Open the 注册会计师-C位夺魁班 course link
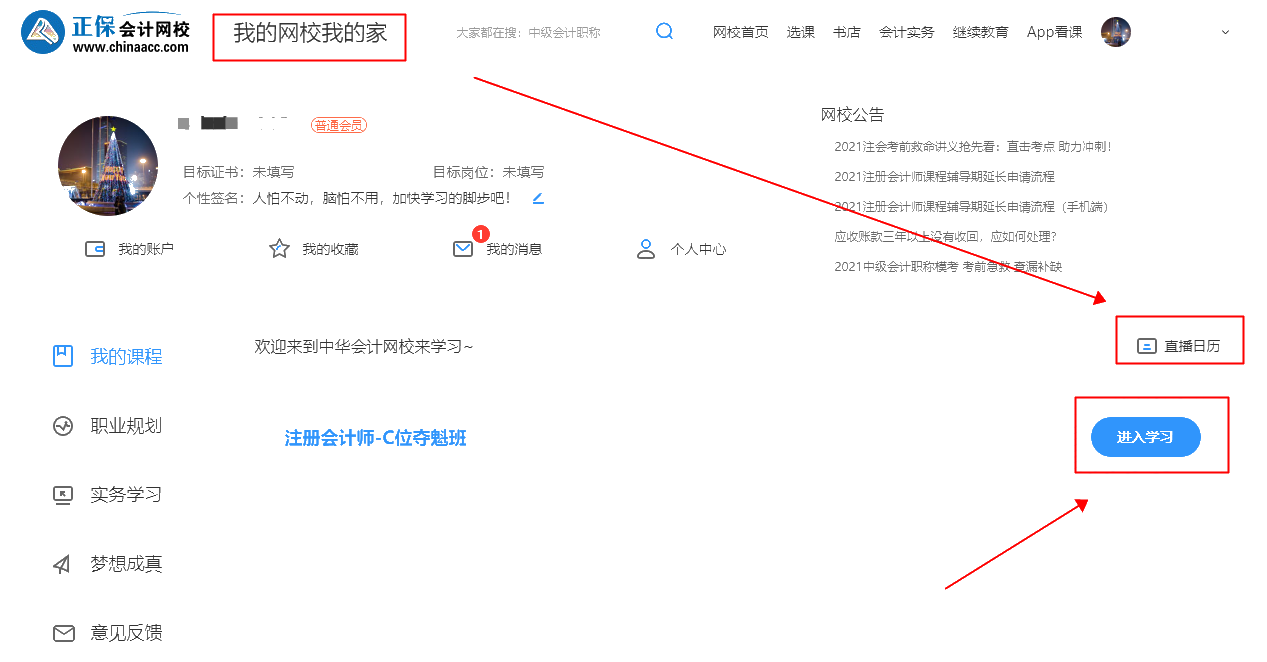1267x662 pixels. pyautogui.click(x=375, y=437)
